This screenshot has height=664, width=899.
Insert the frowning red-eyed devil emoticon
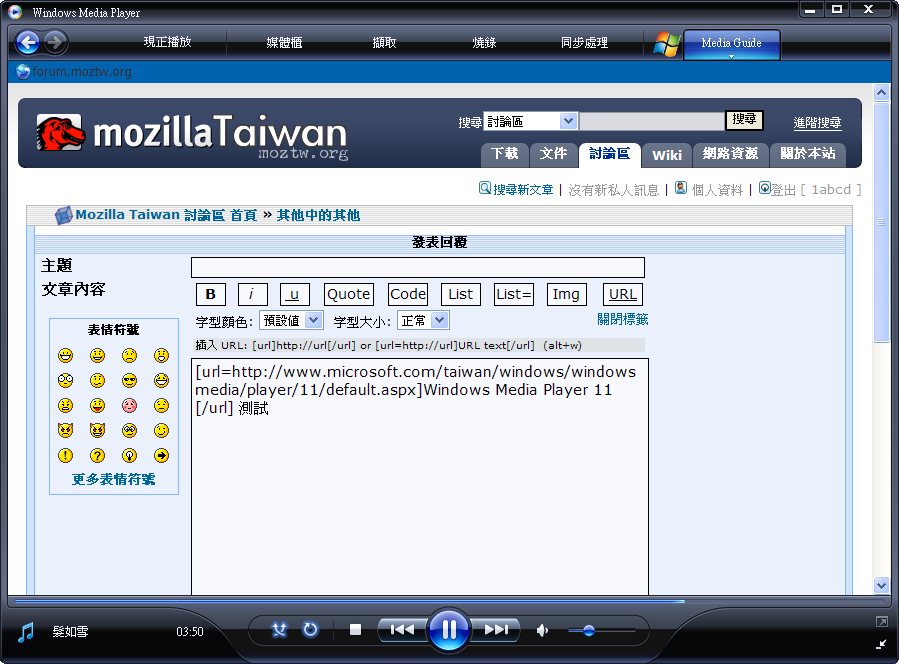click(x=65, y=430)
